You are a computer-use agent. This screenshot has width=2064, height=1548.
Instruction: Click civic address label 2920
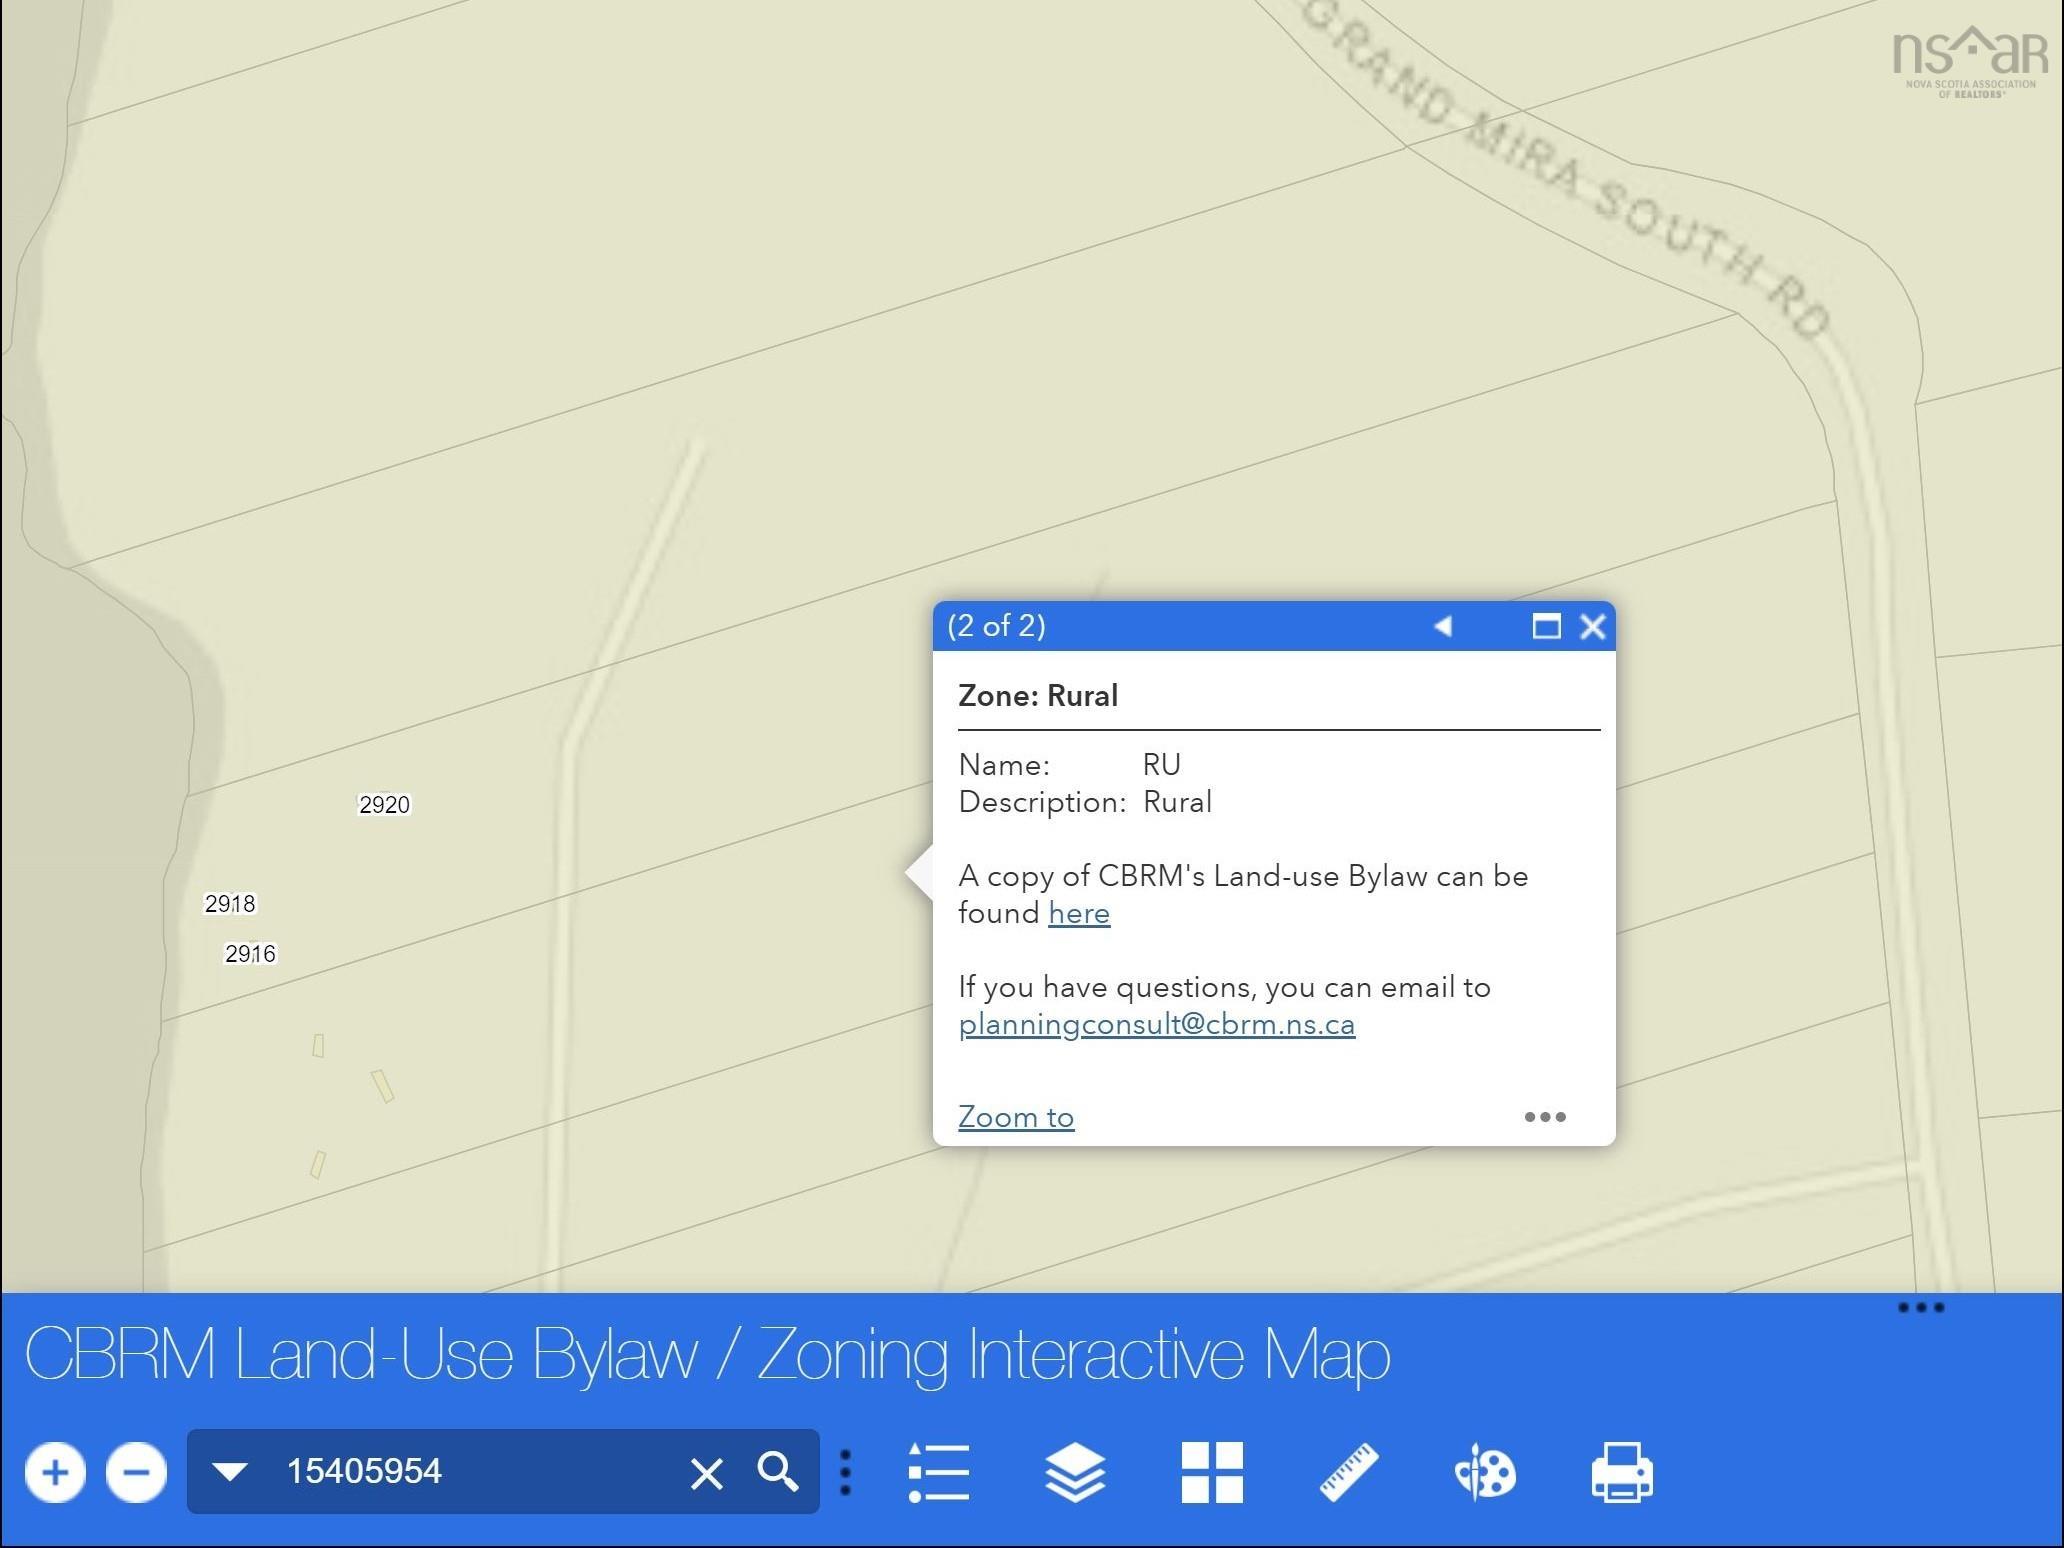[384, 805]
